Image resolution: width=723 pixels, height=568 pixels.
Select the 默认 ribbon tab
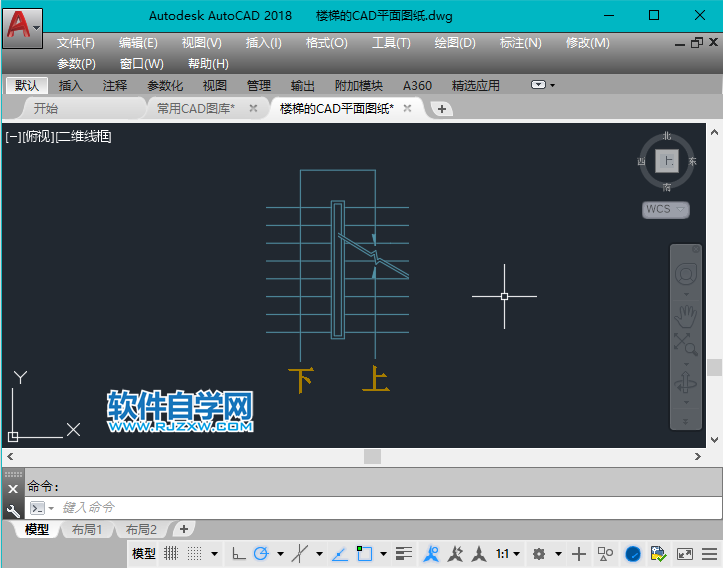coord(27,85)
